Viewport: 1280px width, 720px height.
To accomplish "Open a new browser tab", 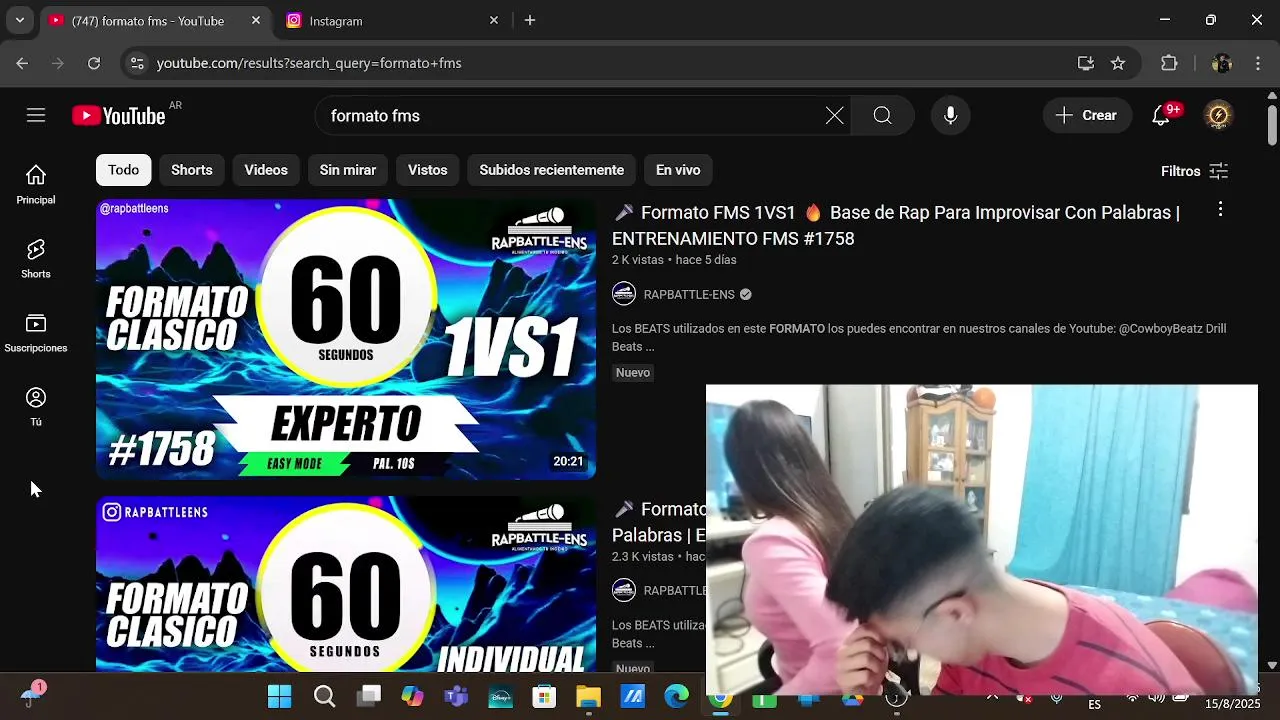I will (x=530, y=20).
